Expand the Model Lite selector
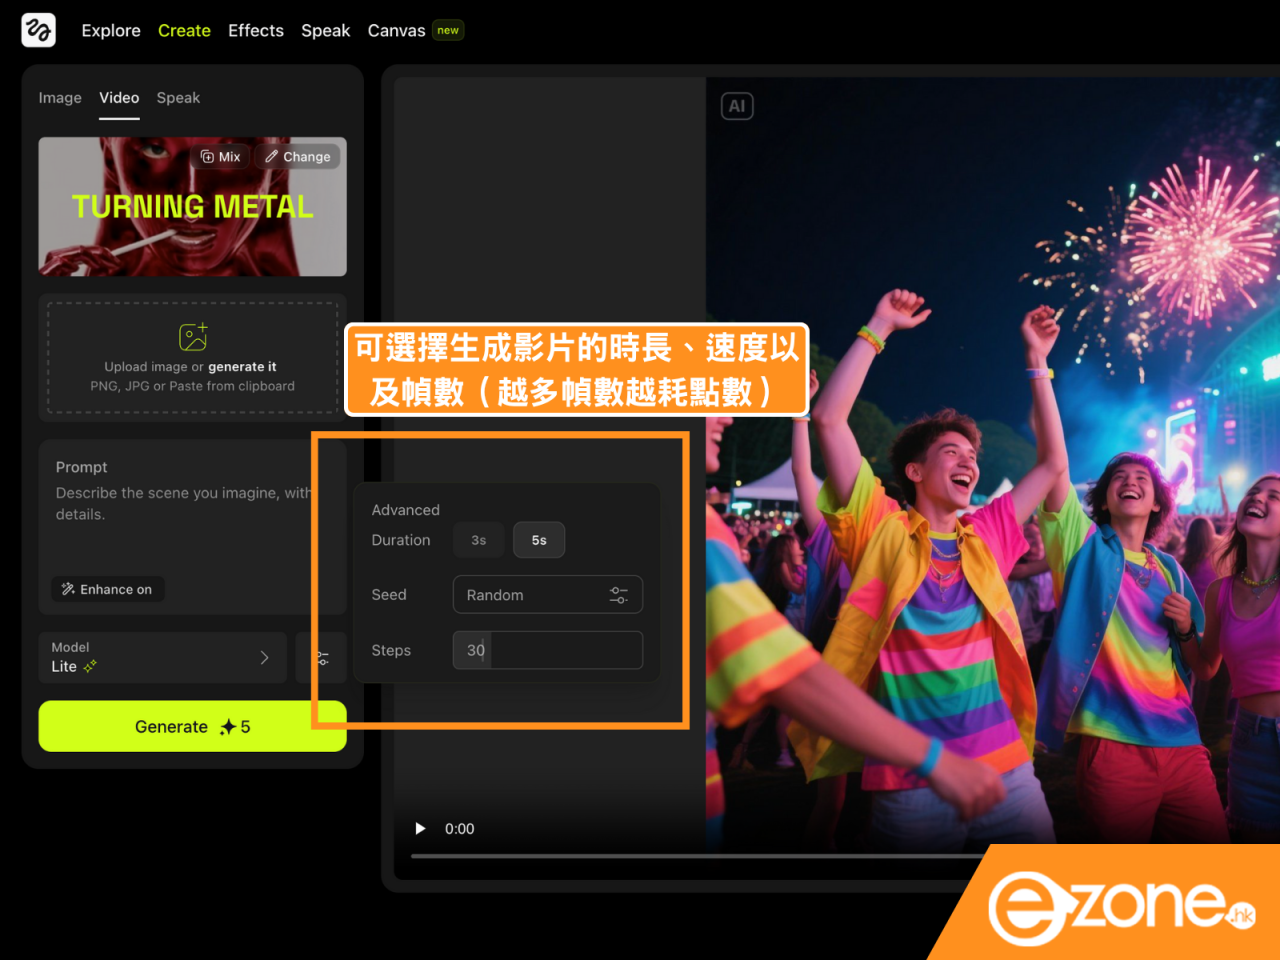1280x960 pixels. tap(162, 658)
